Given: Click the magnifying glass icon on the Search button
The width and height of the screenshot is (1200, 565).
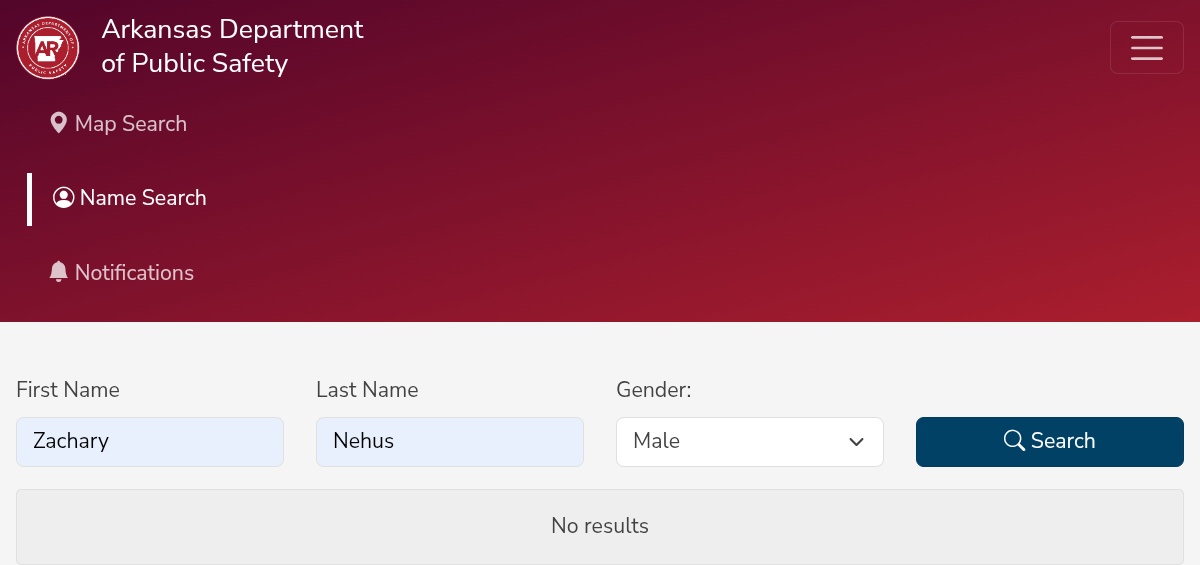Looking at the screenshot, I should [1014, 440].
